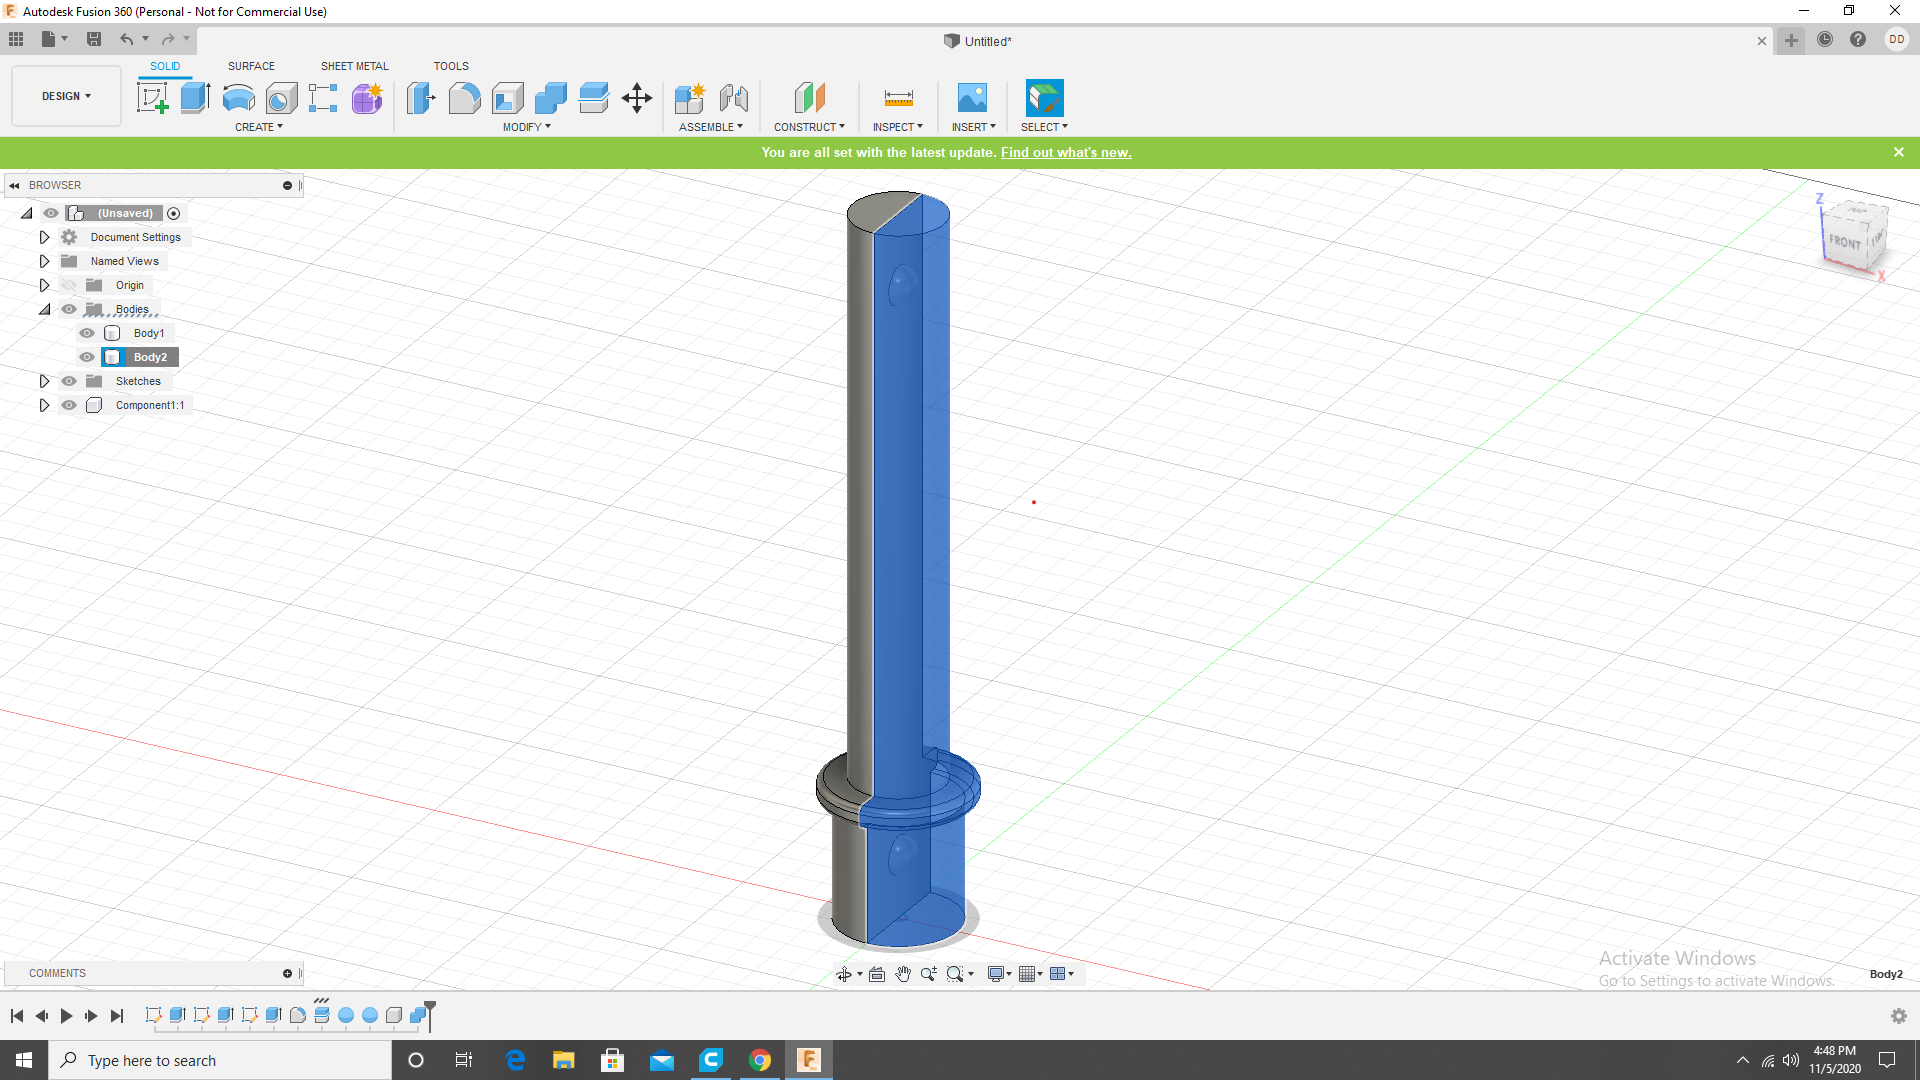Click the Windows search box

[x=220, y=1060]
